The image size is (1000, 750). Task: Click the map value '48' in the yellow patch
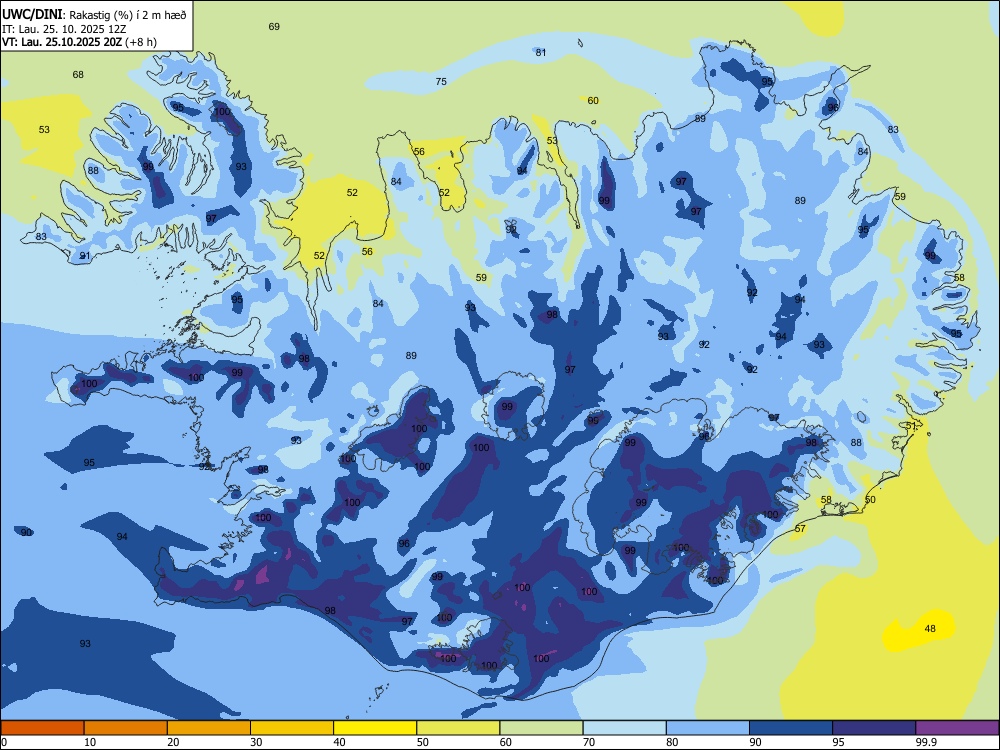(930, 629)
